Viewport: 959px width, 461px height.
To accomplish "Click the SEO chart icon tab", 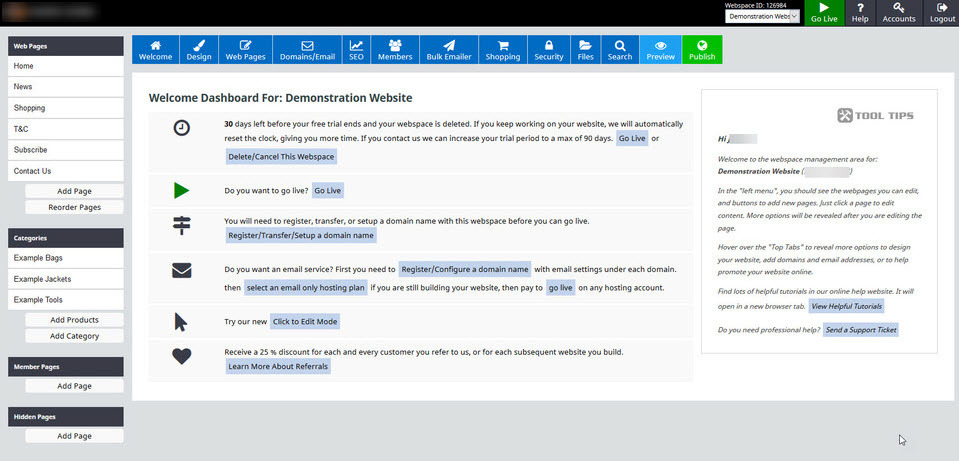I will click(356, 50).
